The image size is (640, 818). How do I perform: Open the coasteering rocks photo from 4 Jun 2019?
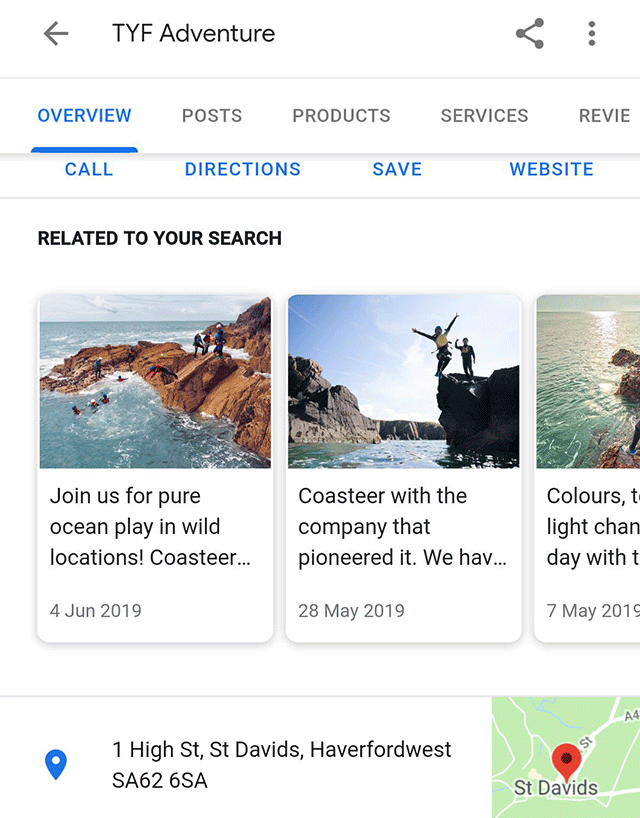pos(155,381)
